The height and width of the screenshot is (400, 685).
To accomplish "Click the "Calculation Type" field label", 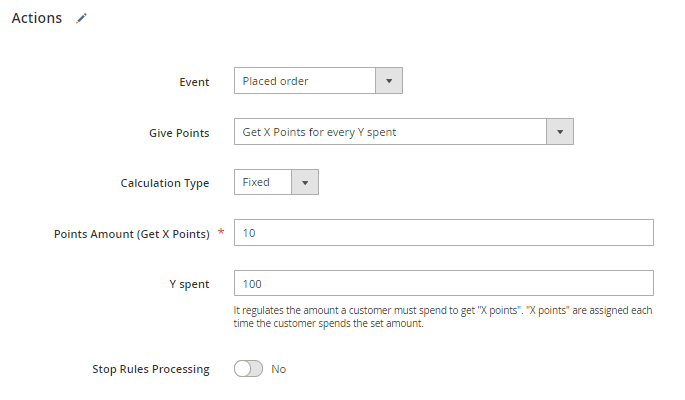I will tap(165, 183).
